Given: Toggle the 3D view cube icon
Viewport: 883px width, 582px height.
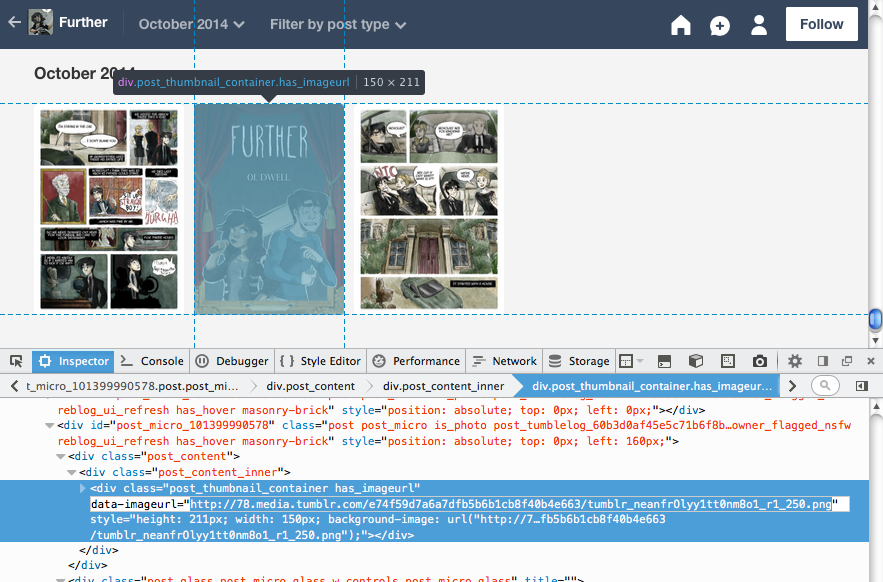Looking at the screenshot, I should click(x=696, y=361).
